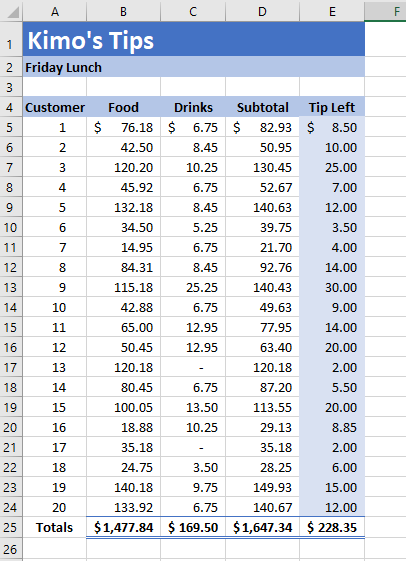Select the Friday Lunch cell
Image resolution: width=406 pixels, height=561 pixels.
pos(194,67)
